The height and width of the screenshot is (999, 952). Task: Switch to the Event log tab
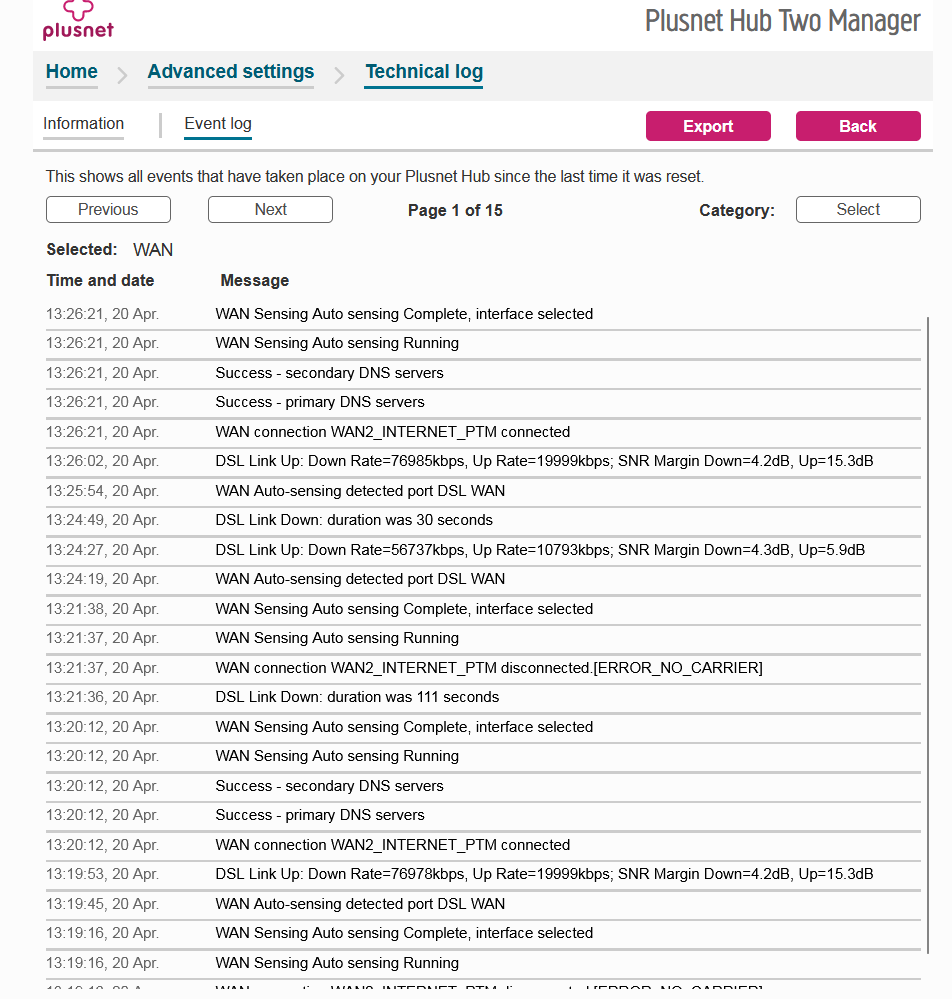pyautogui.click(x=217, y=124)
